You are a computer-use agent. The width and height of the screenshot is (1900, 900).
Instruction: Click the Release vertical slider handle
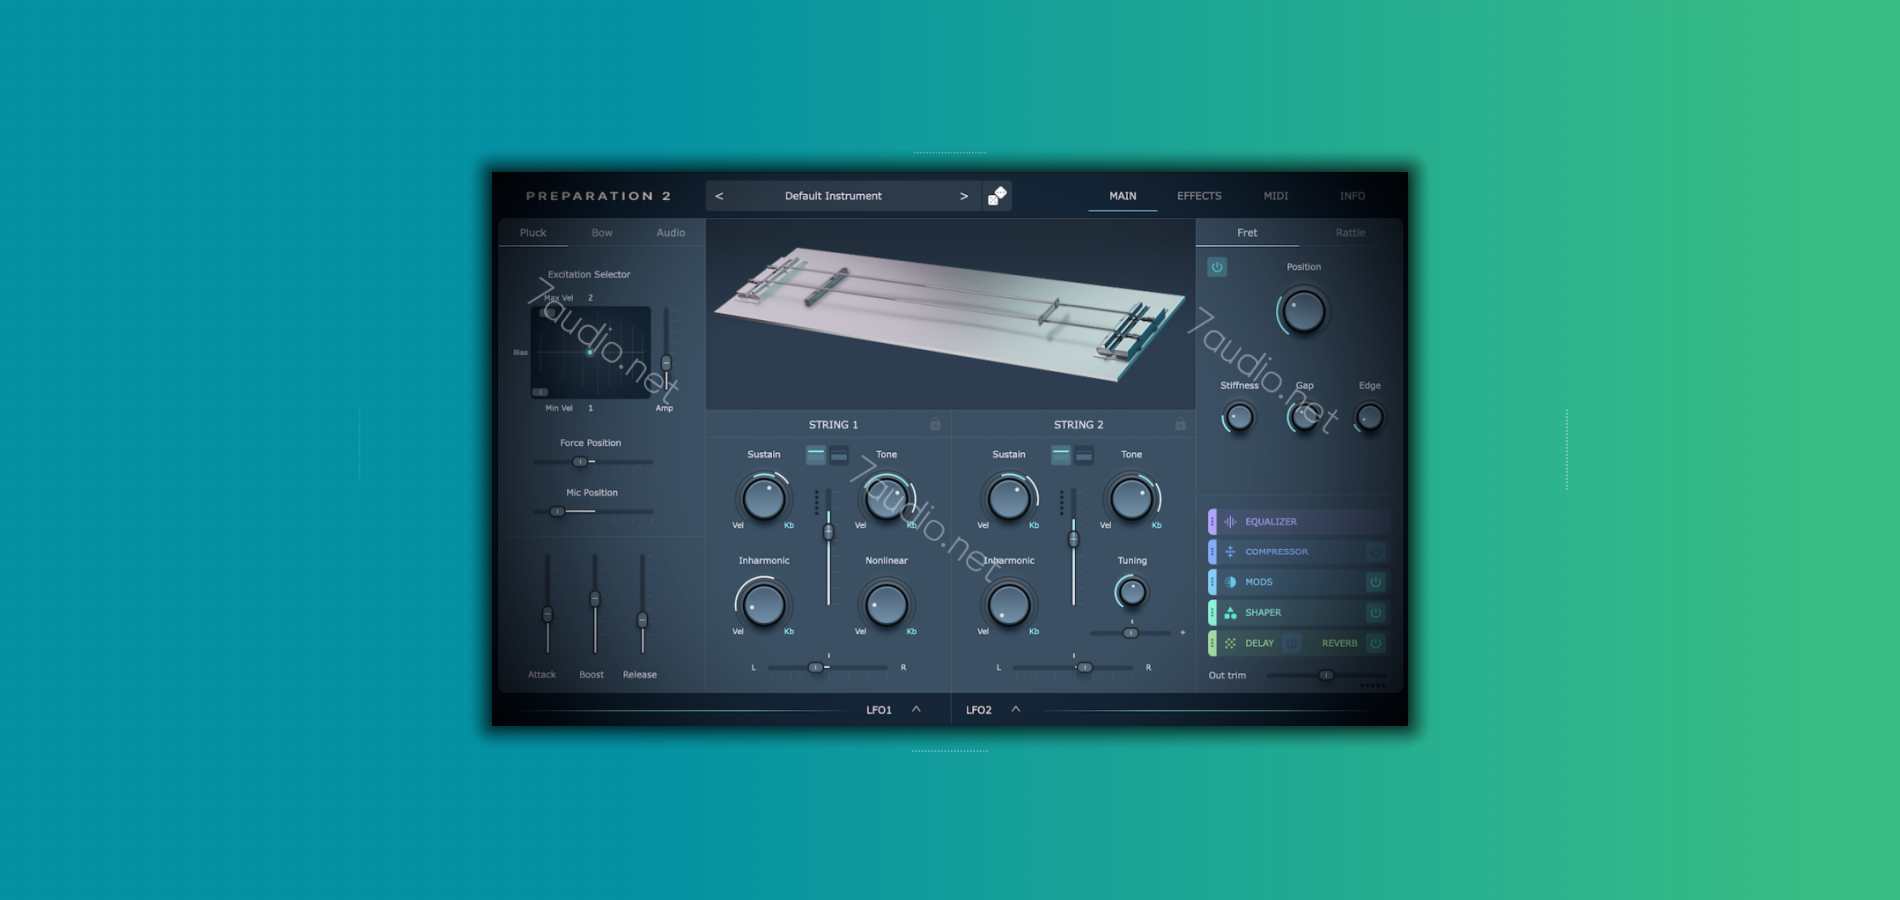click(x=642, y=620)
